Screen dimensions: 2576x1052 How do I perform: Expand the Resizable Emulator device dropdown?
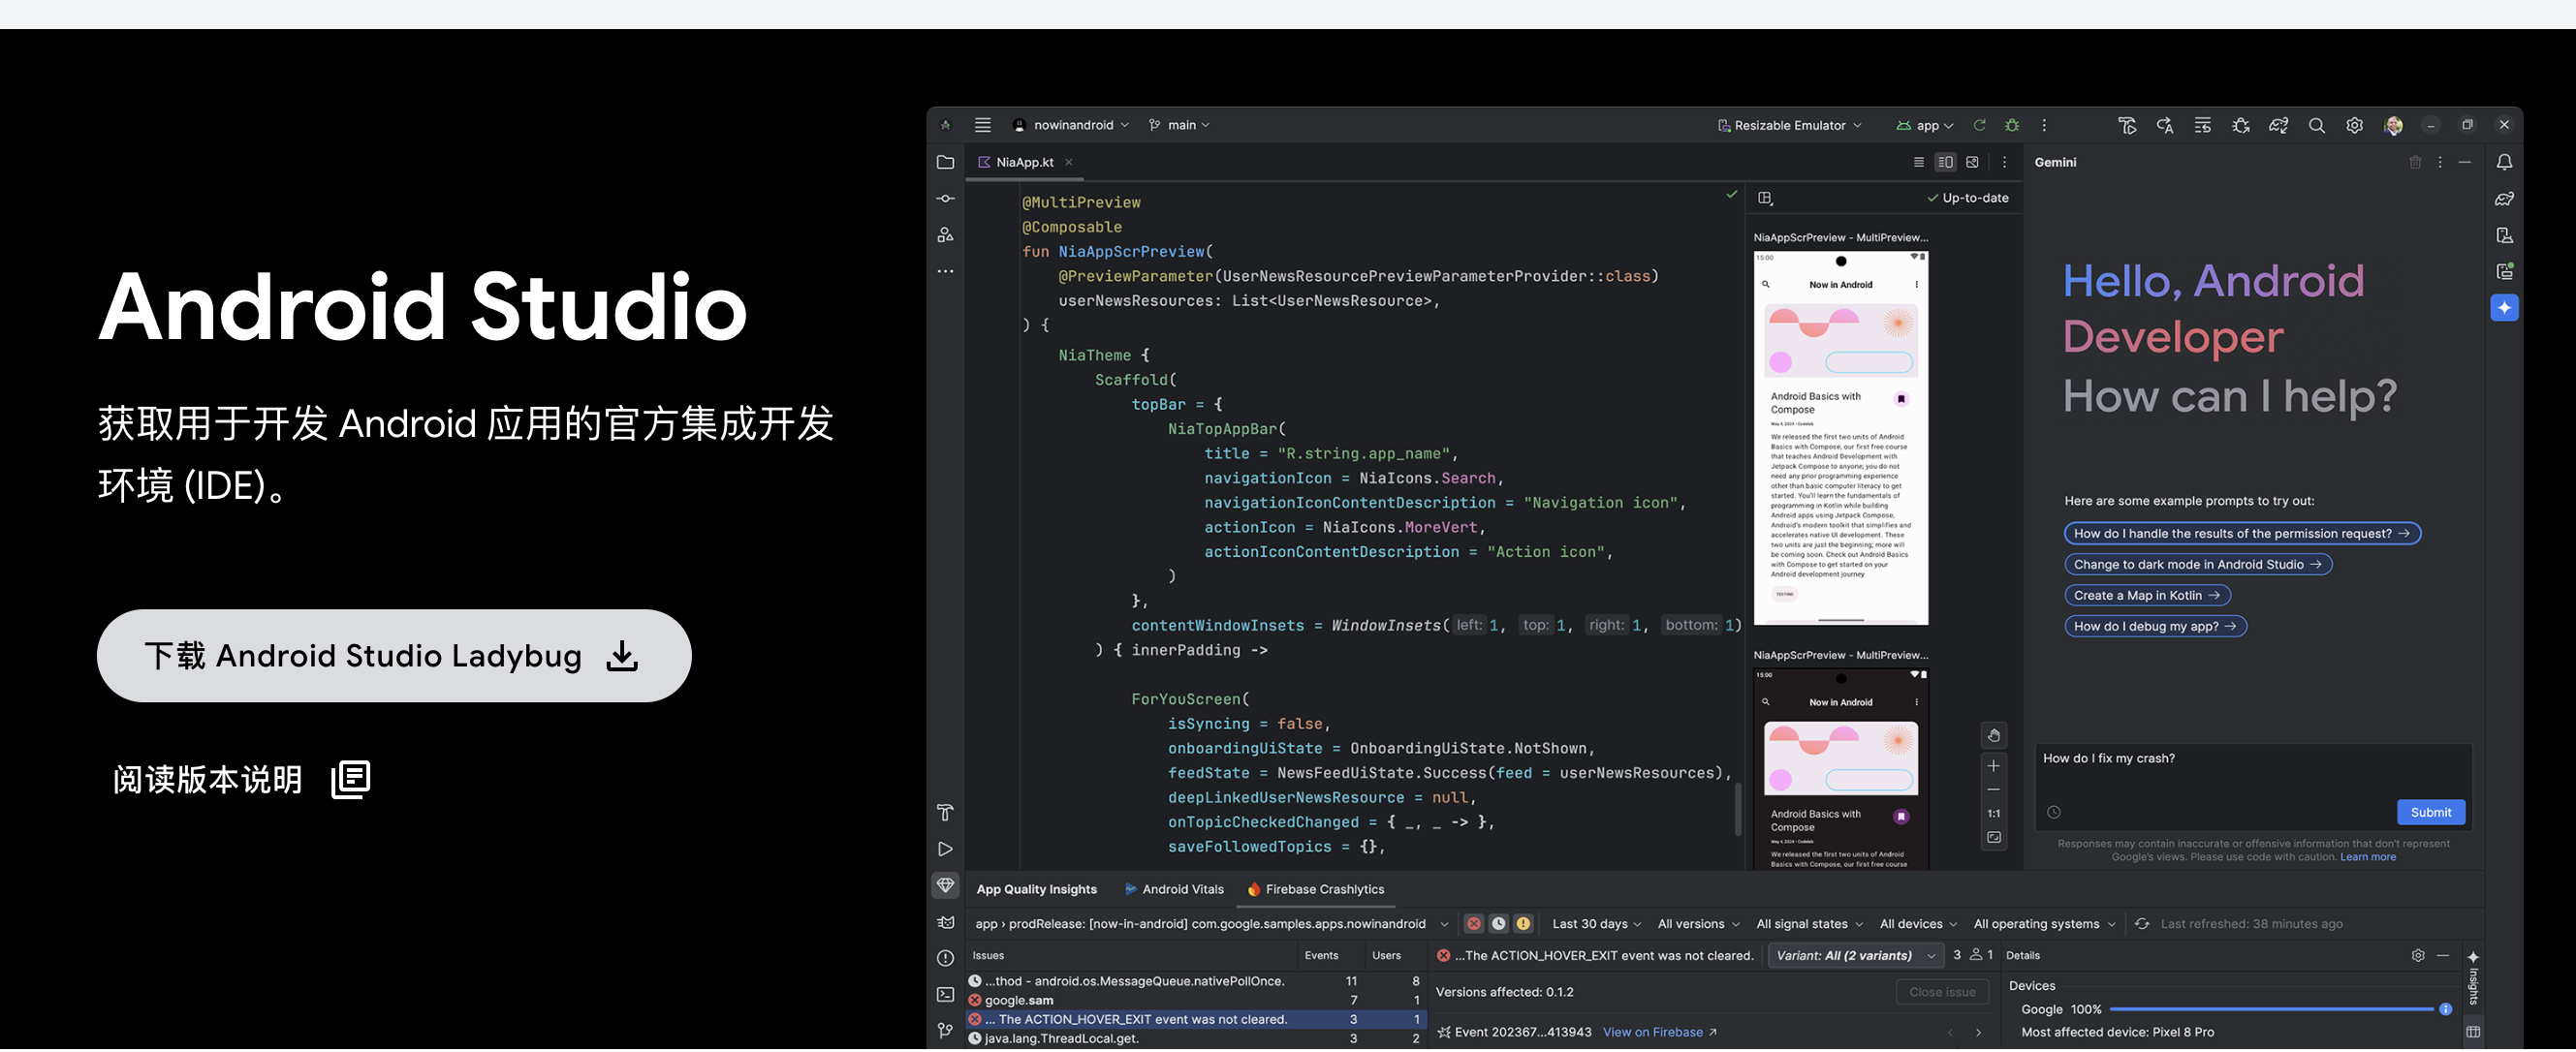pos(1789,125)
